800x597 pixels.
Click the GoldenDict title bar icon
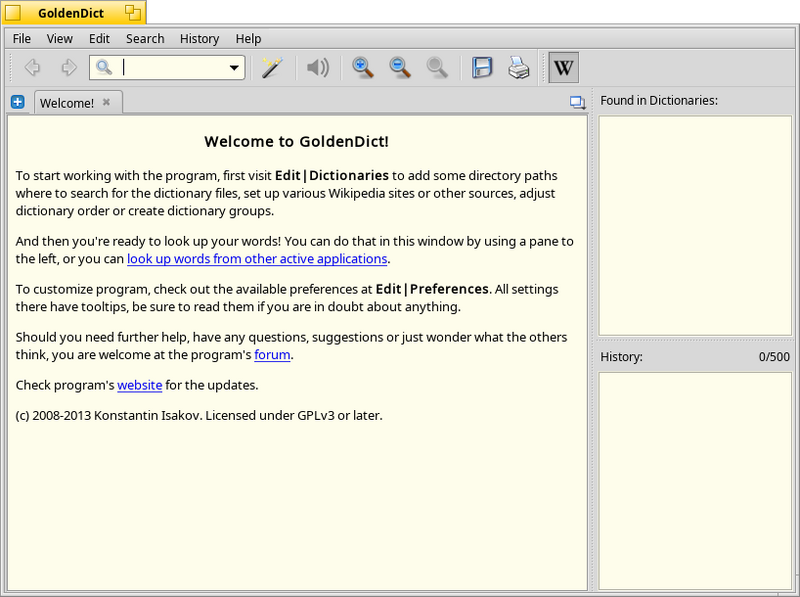pos(13,13)
